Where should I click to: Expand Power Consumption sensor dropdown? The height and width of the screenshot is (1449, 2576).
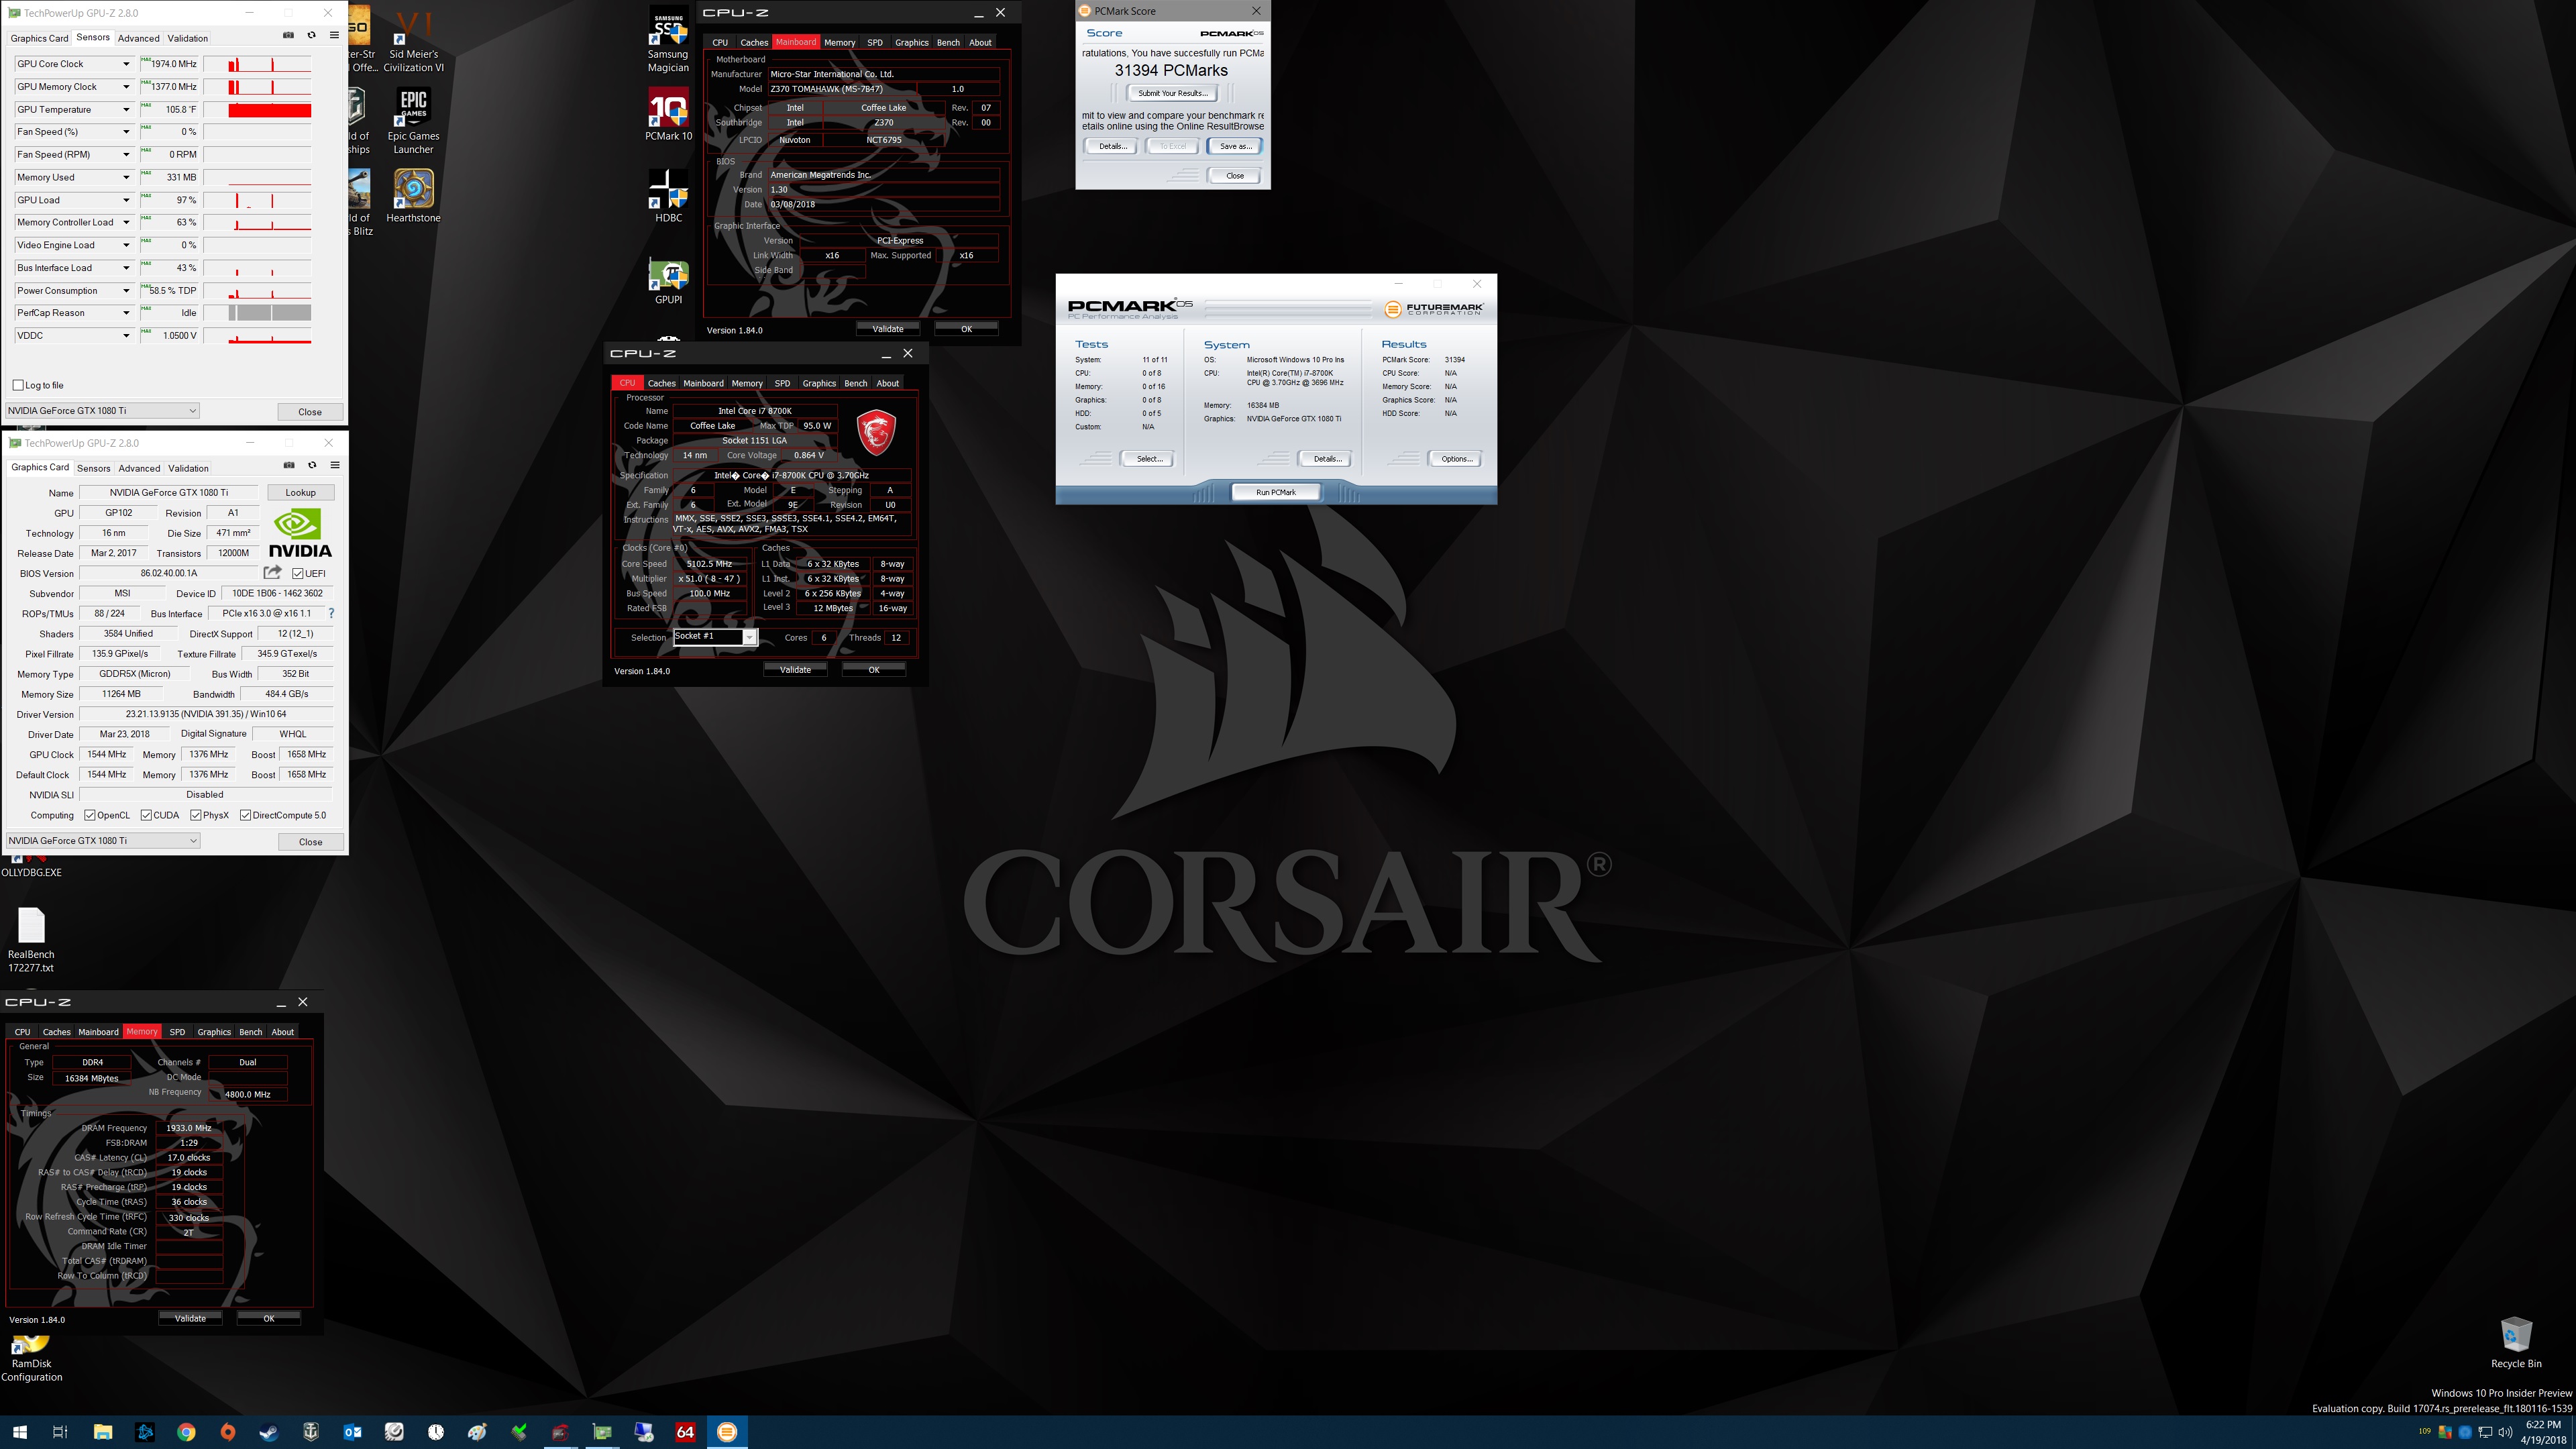click(126, 291)
